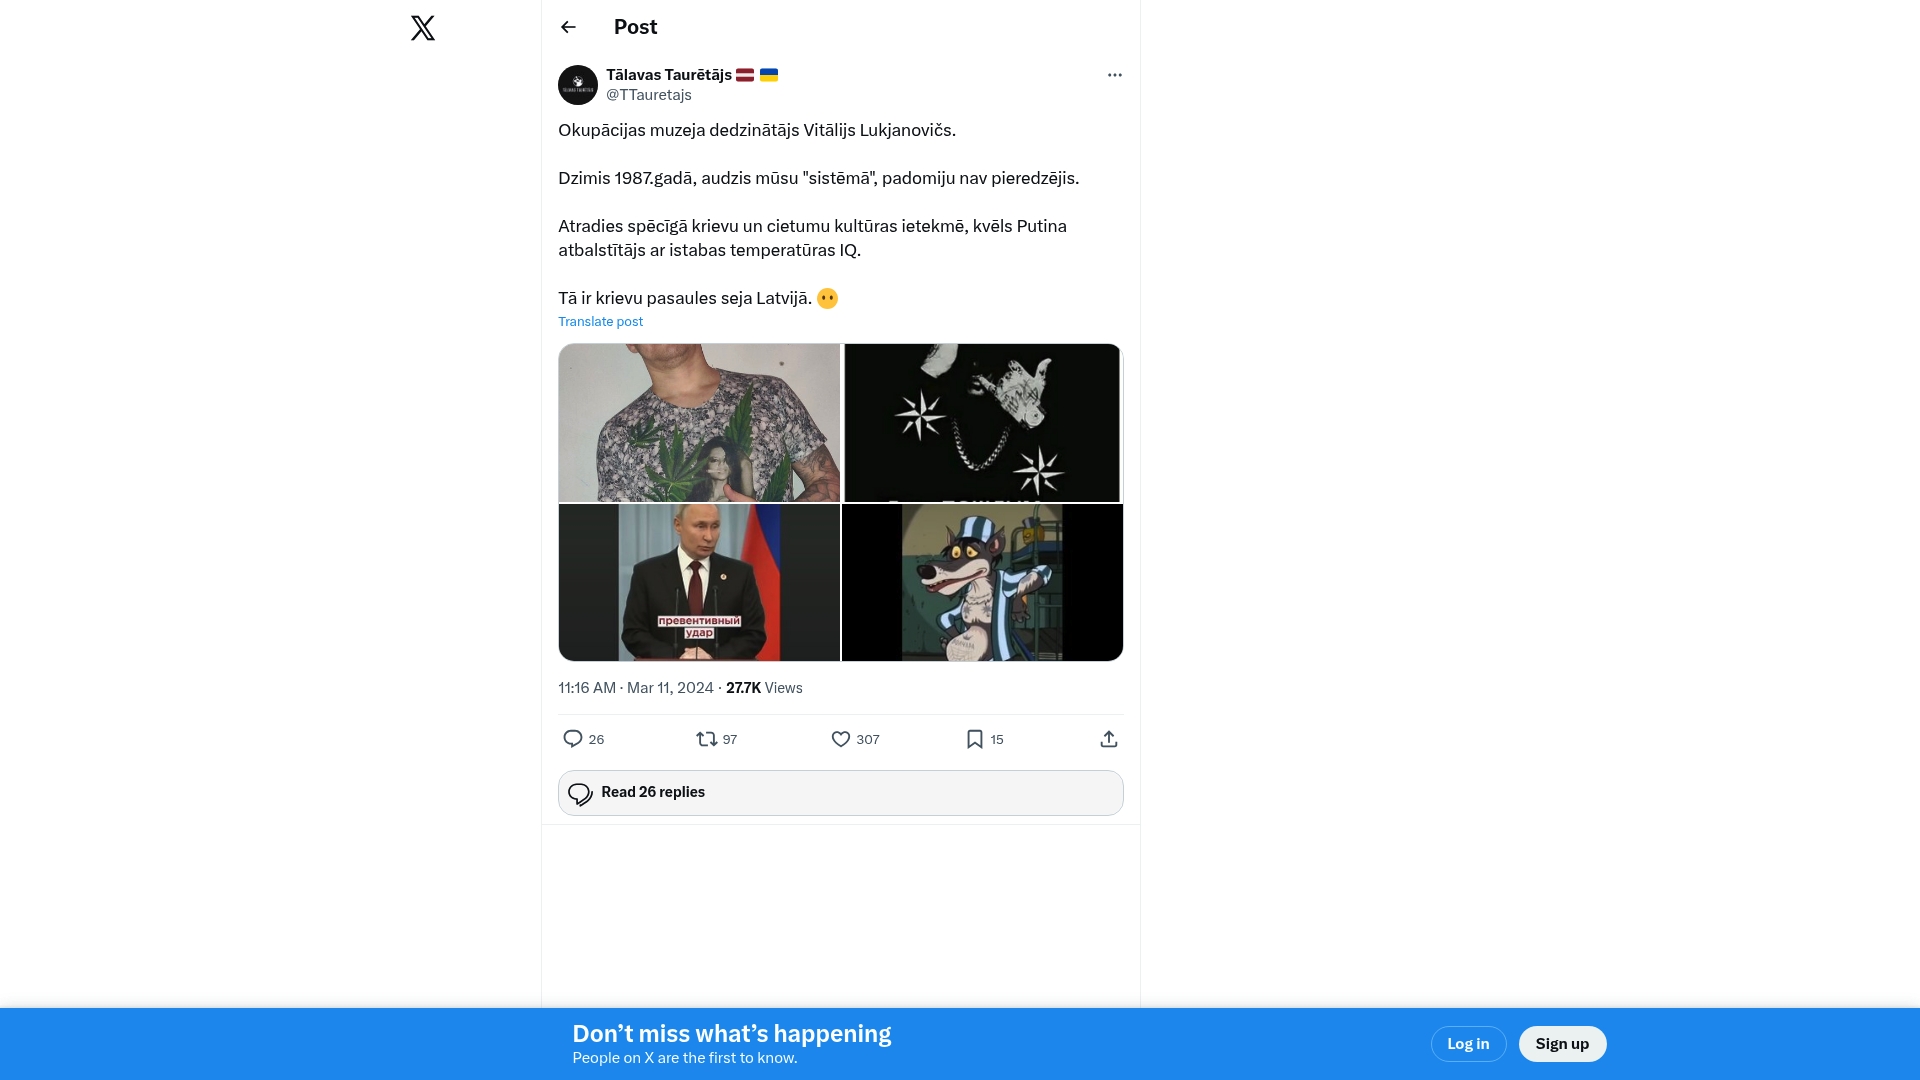
Task: Click the X logo icon
Action: click(x=423, y=28)
